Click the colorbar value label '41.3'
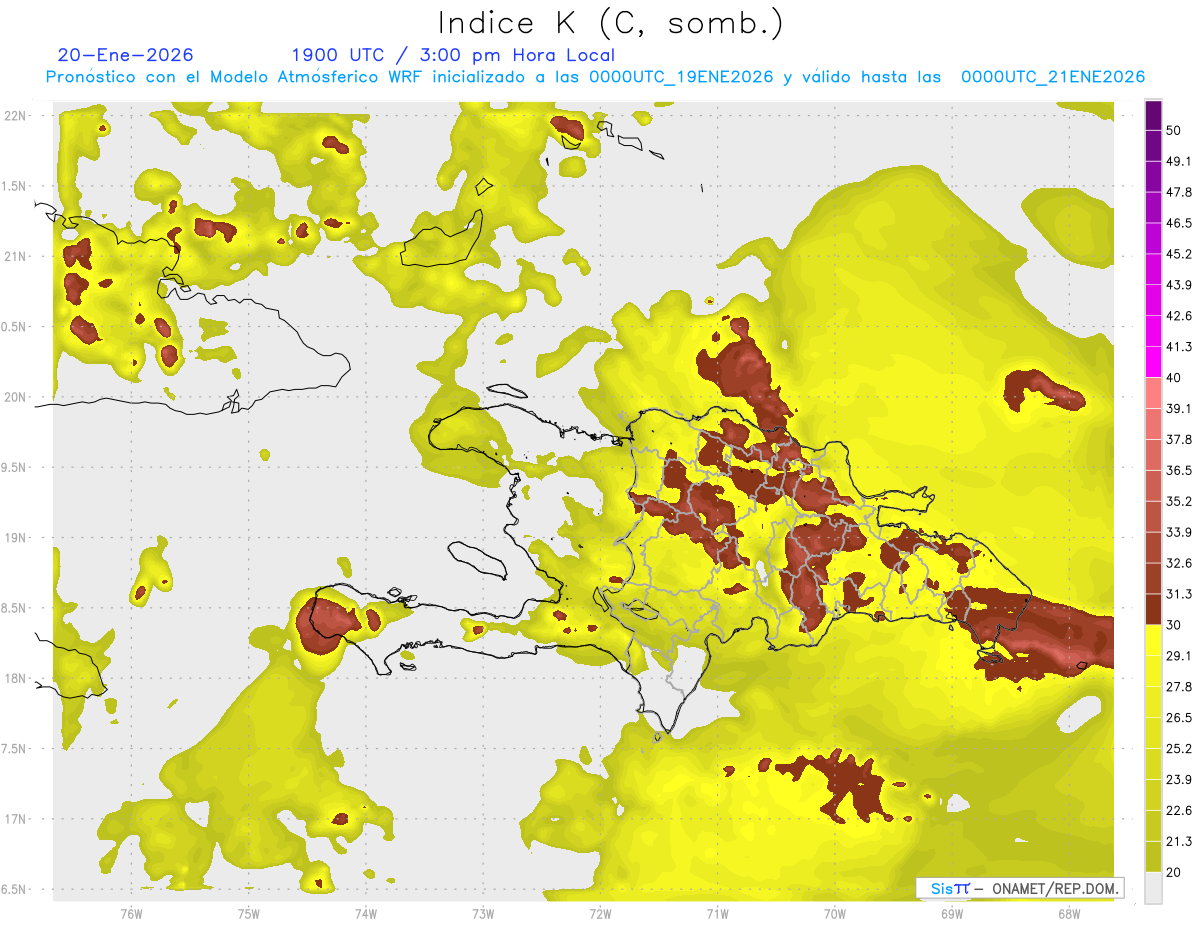 [x=1179, y=347]
